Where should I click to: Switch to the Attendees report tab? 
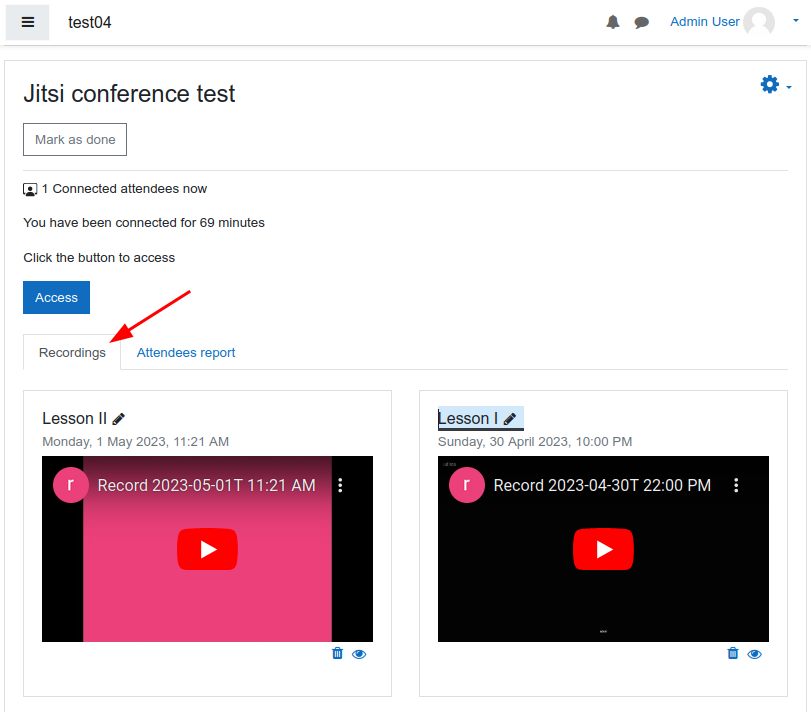(186, 352)
